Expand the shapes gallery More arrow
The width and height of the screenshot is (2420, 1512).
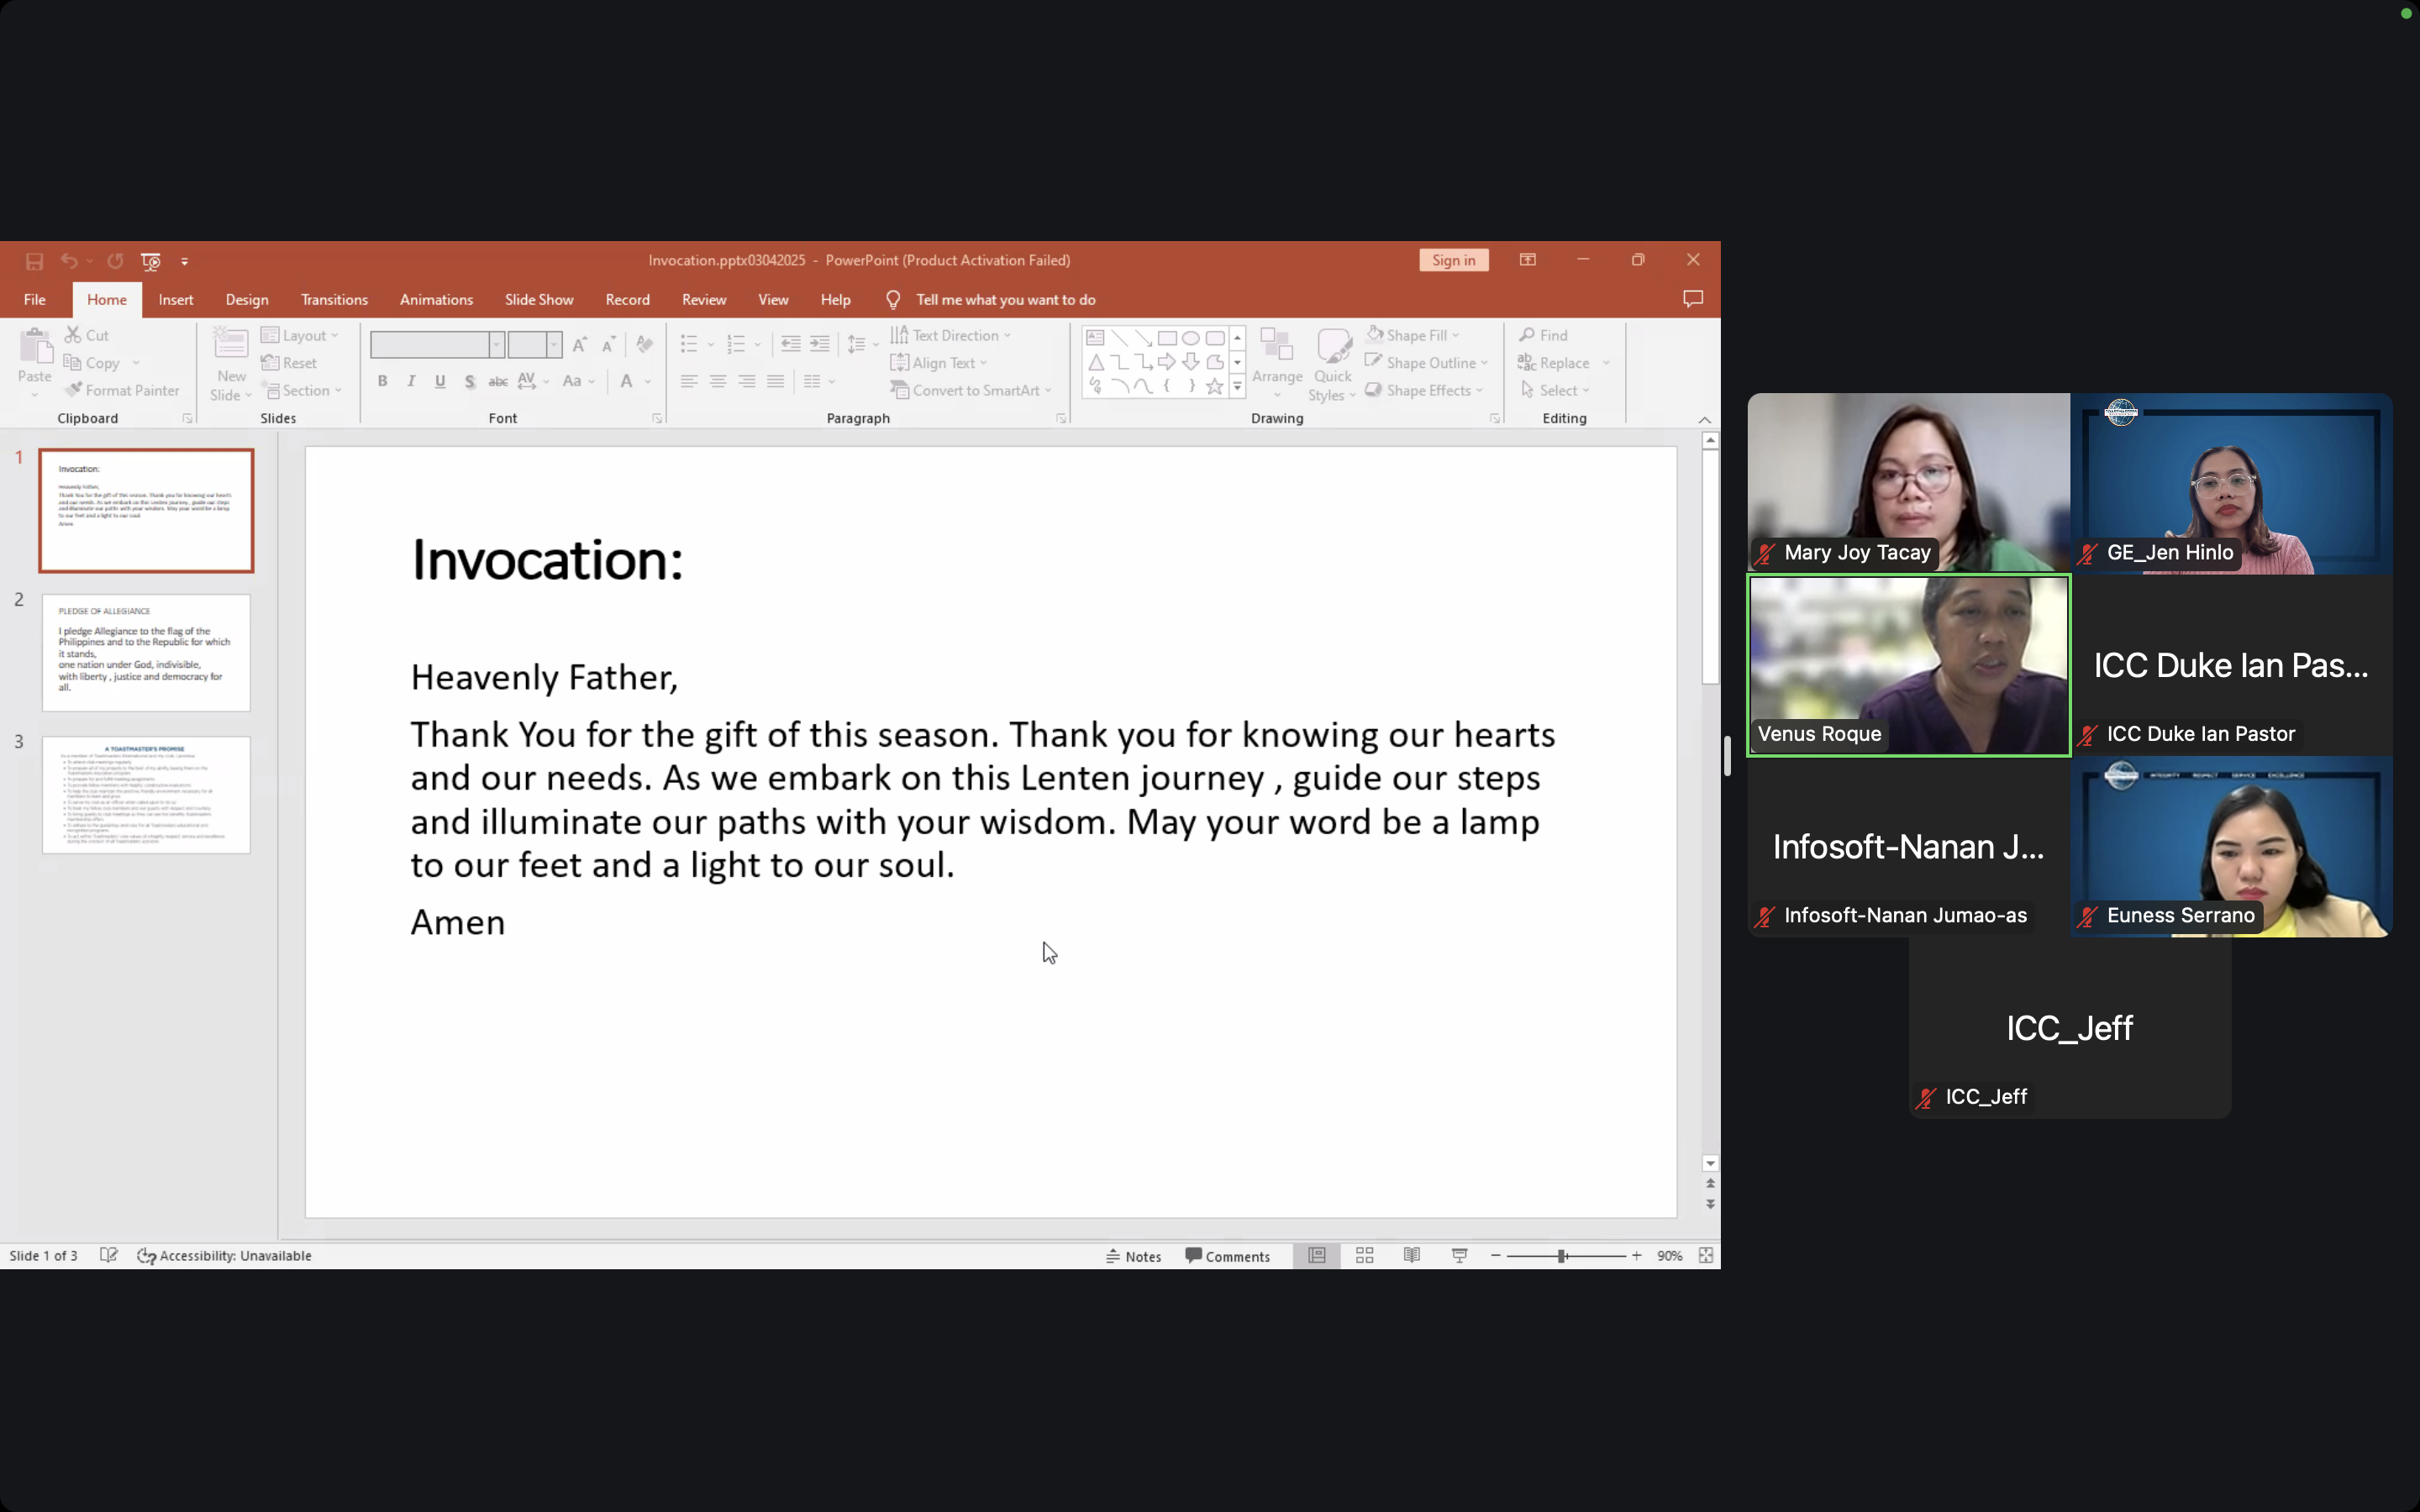pyautogui.click(x=1237, y=387)
